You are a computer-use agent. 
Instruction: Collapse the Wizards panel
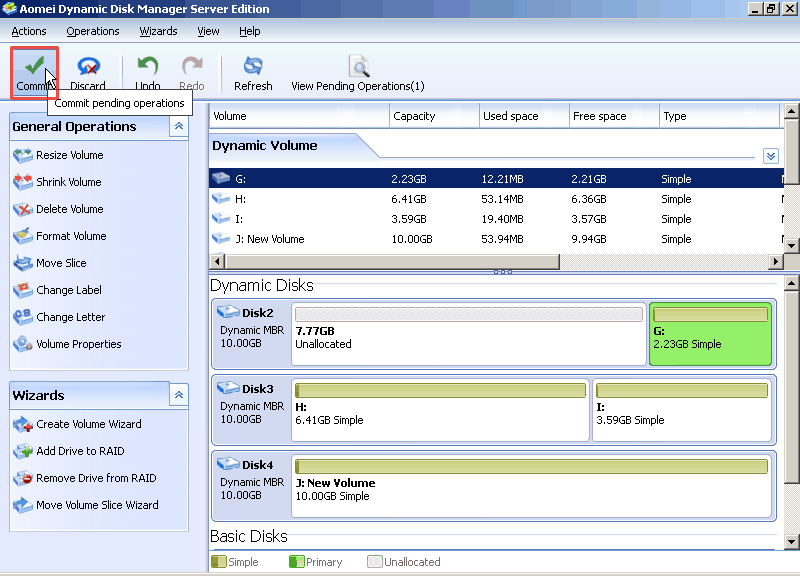(178, 395)
